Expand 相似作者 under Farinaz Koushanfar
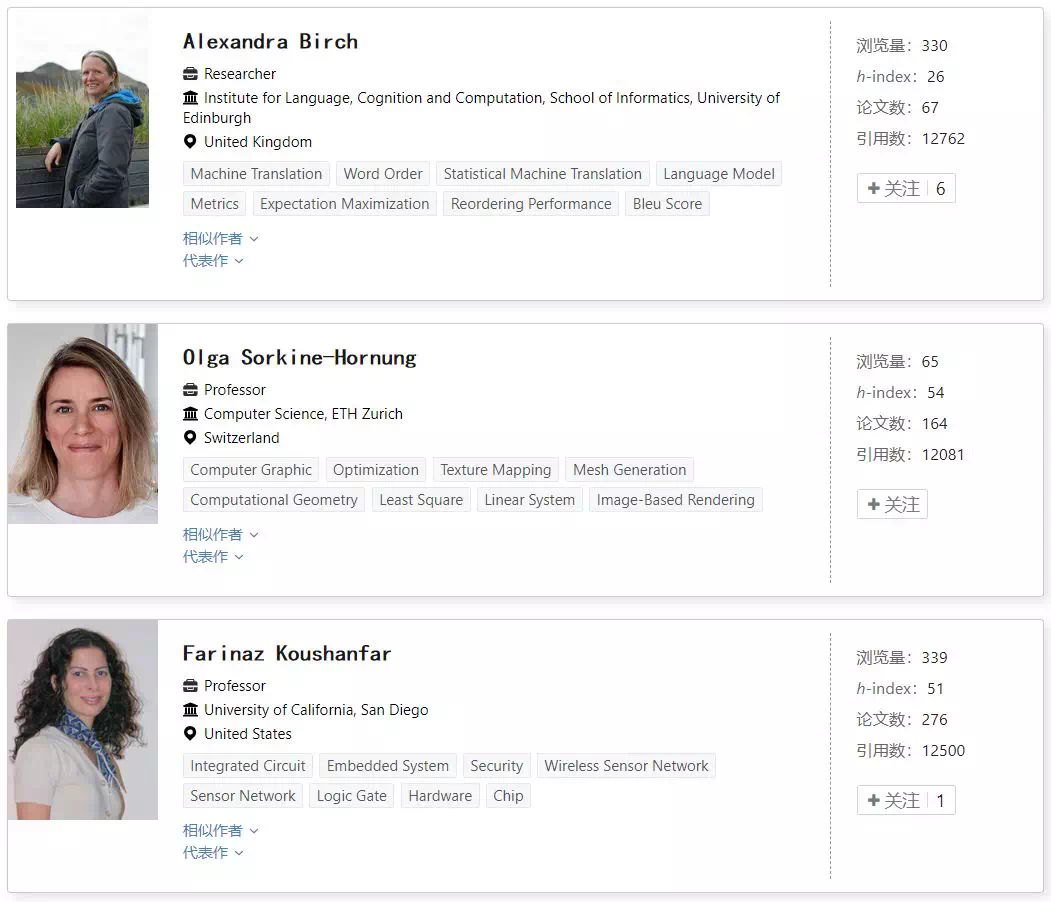1051x902 pixels. pos(221,831)
